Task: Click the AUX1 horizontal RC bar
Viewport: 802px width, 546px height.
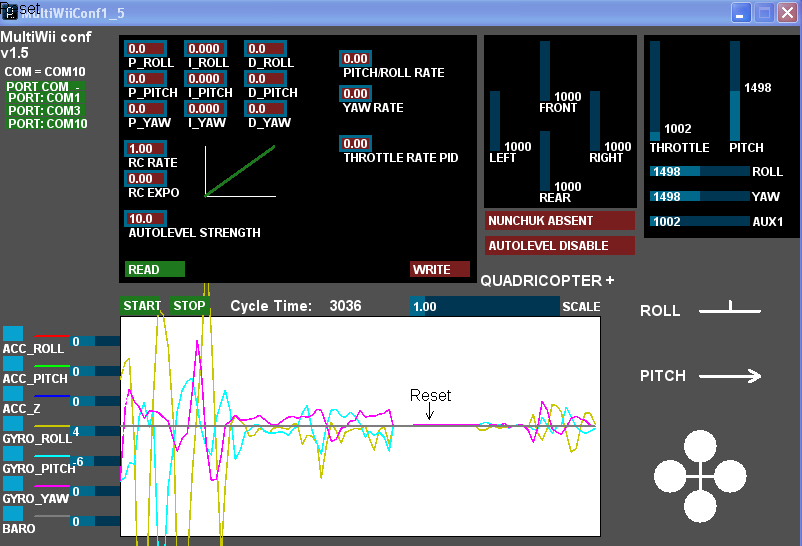Action: (x=700, y=221)
